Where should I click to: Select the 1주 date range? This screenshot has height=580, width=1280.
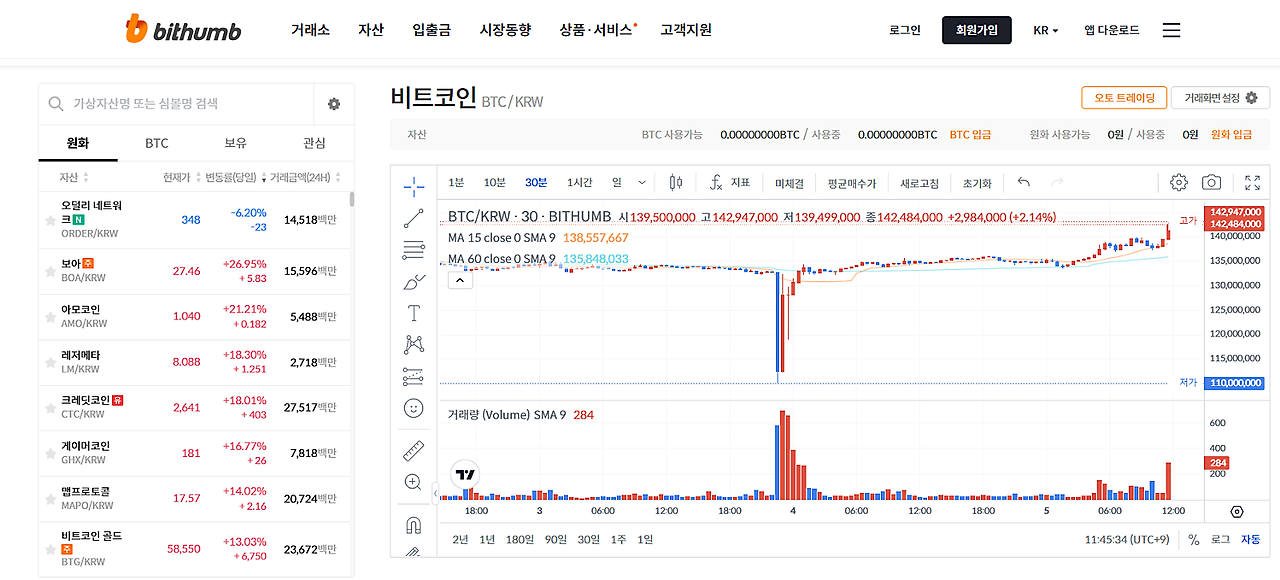coord(619,539)
